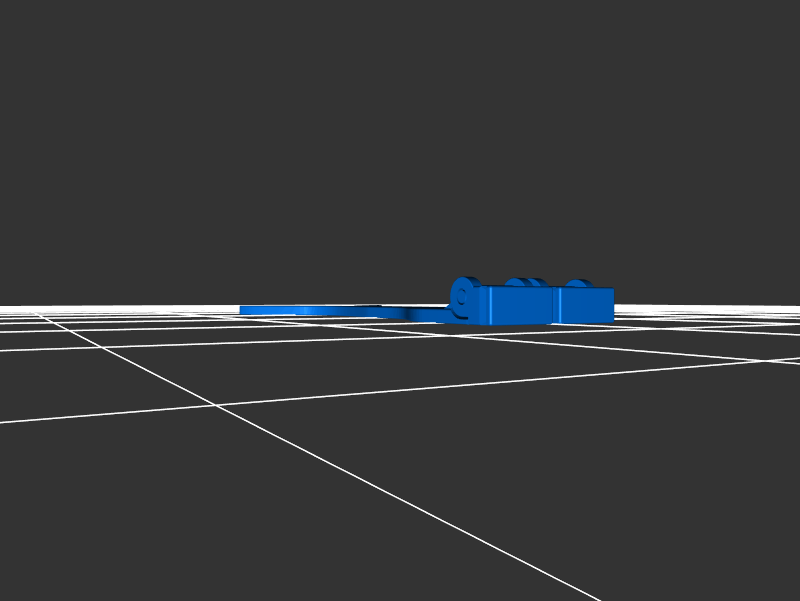Select the right rectangular block of the model
800x601 pixels.
586,305
